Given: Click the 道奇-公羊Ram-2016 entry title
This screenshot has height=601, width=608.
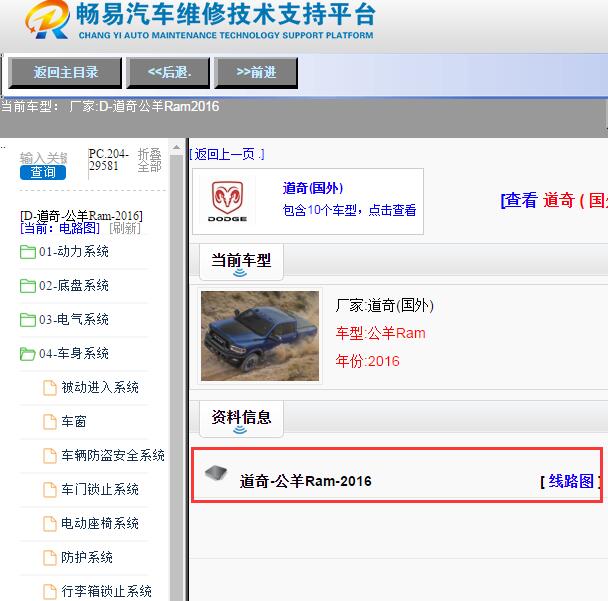Looking at the screenshot, I should [x=306, y=481].
